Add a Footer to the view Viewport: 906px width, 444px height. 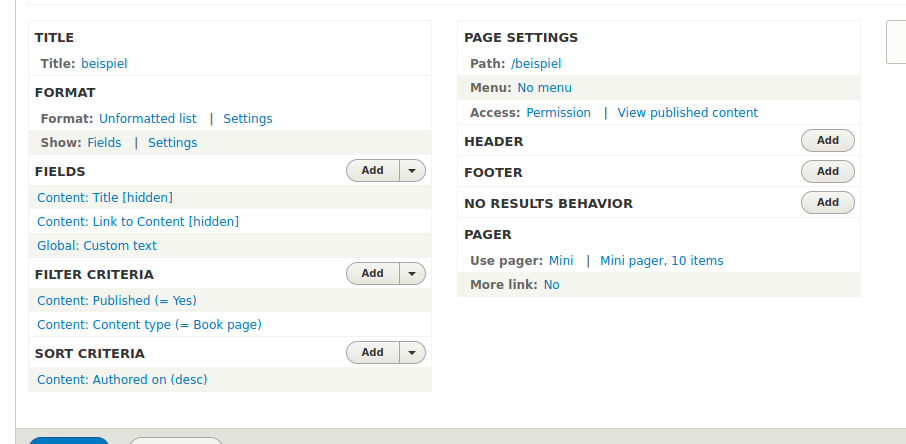[x=827, y=172]
